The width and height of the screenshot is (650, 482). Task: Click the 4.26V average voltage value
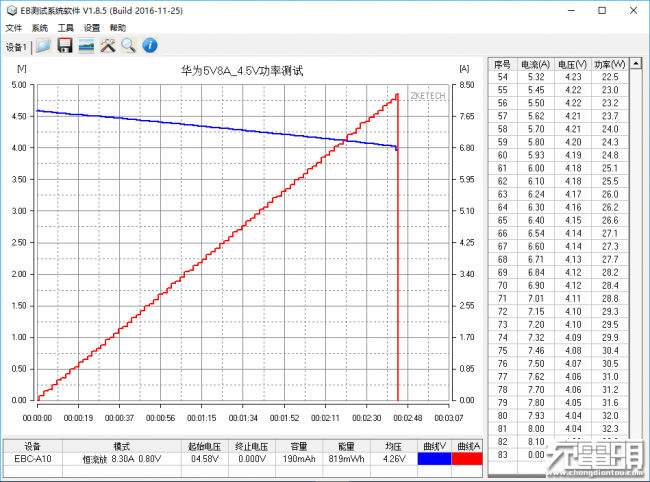coord(393,459)
